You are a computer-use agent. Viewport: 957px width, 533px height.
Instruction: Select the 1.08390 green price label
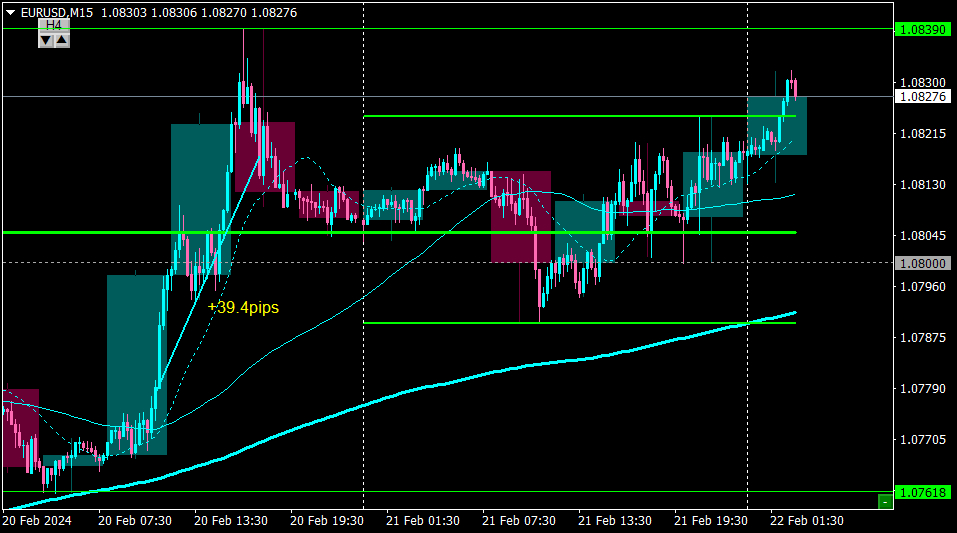point(923,29)
